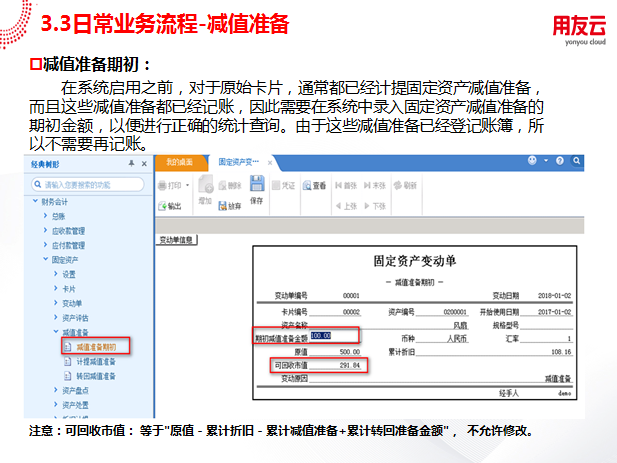Click the 可回收市值 value 291.84
The image size is (617, 463).
350,365
